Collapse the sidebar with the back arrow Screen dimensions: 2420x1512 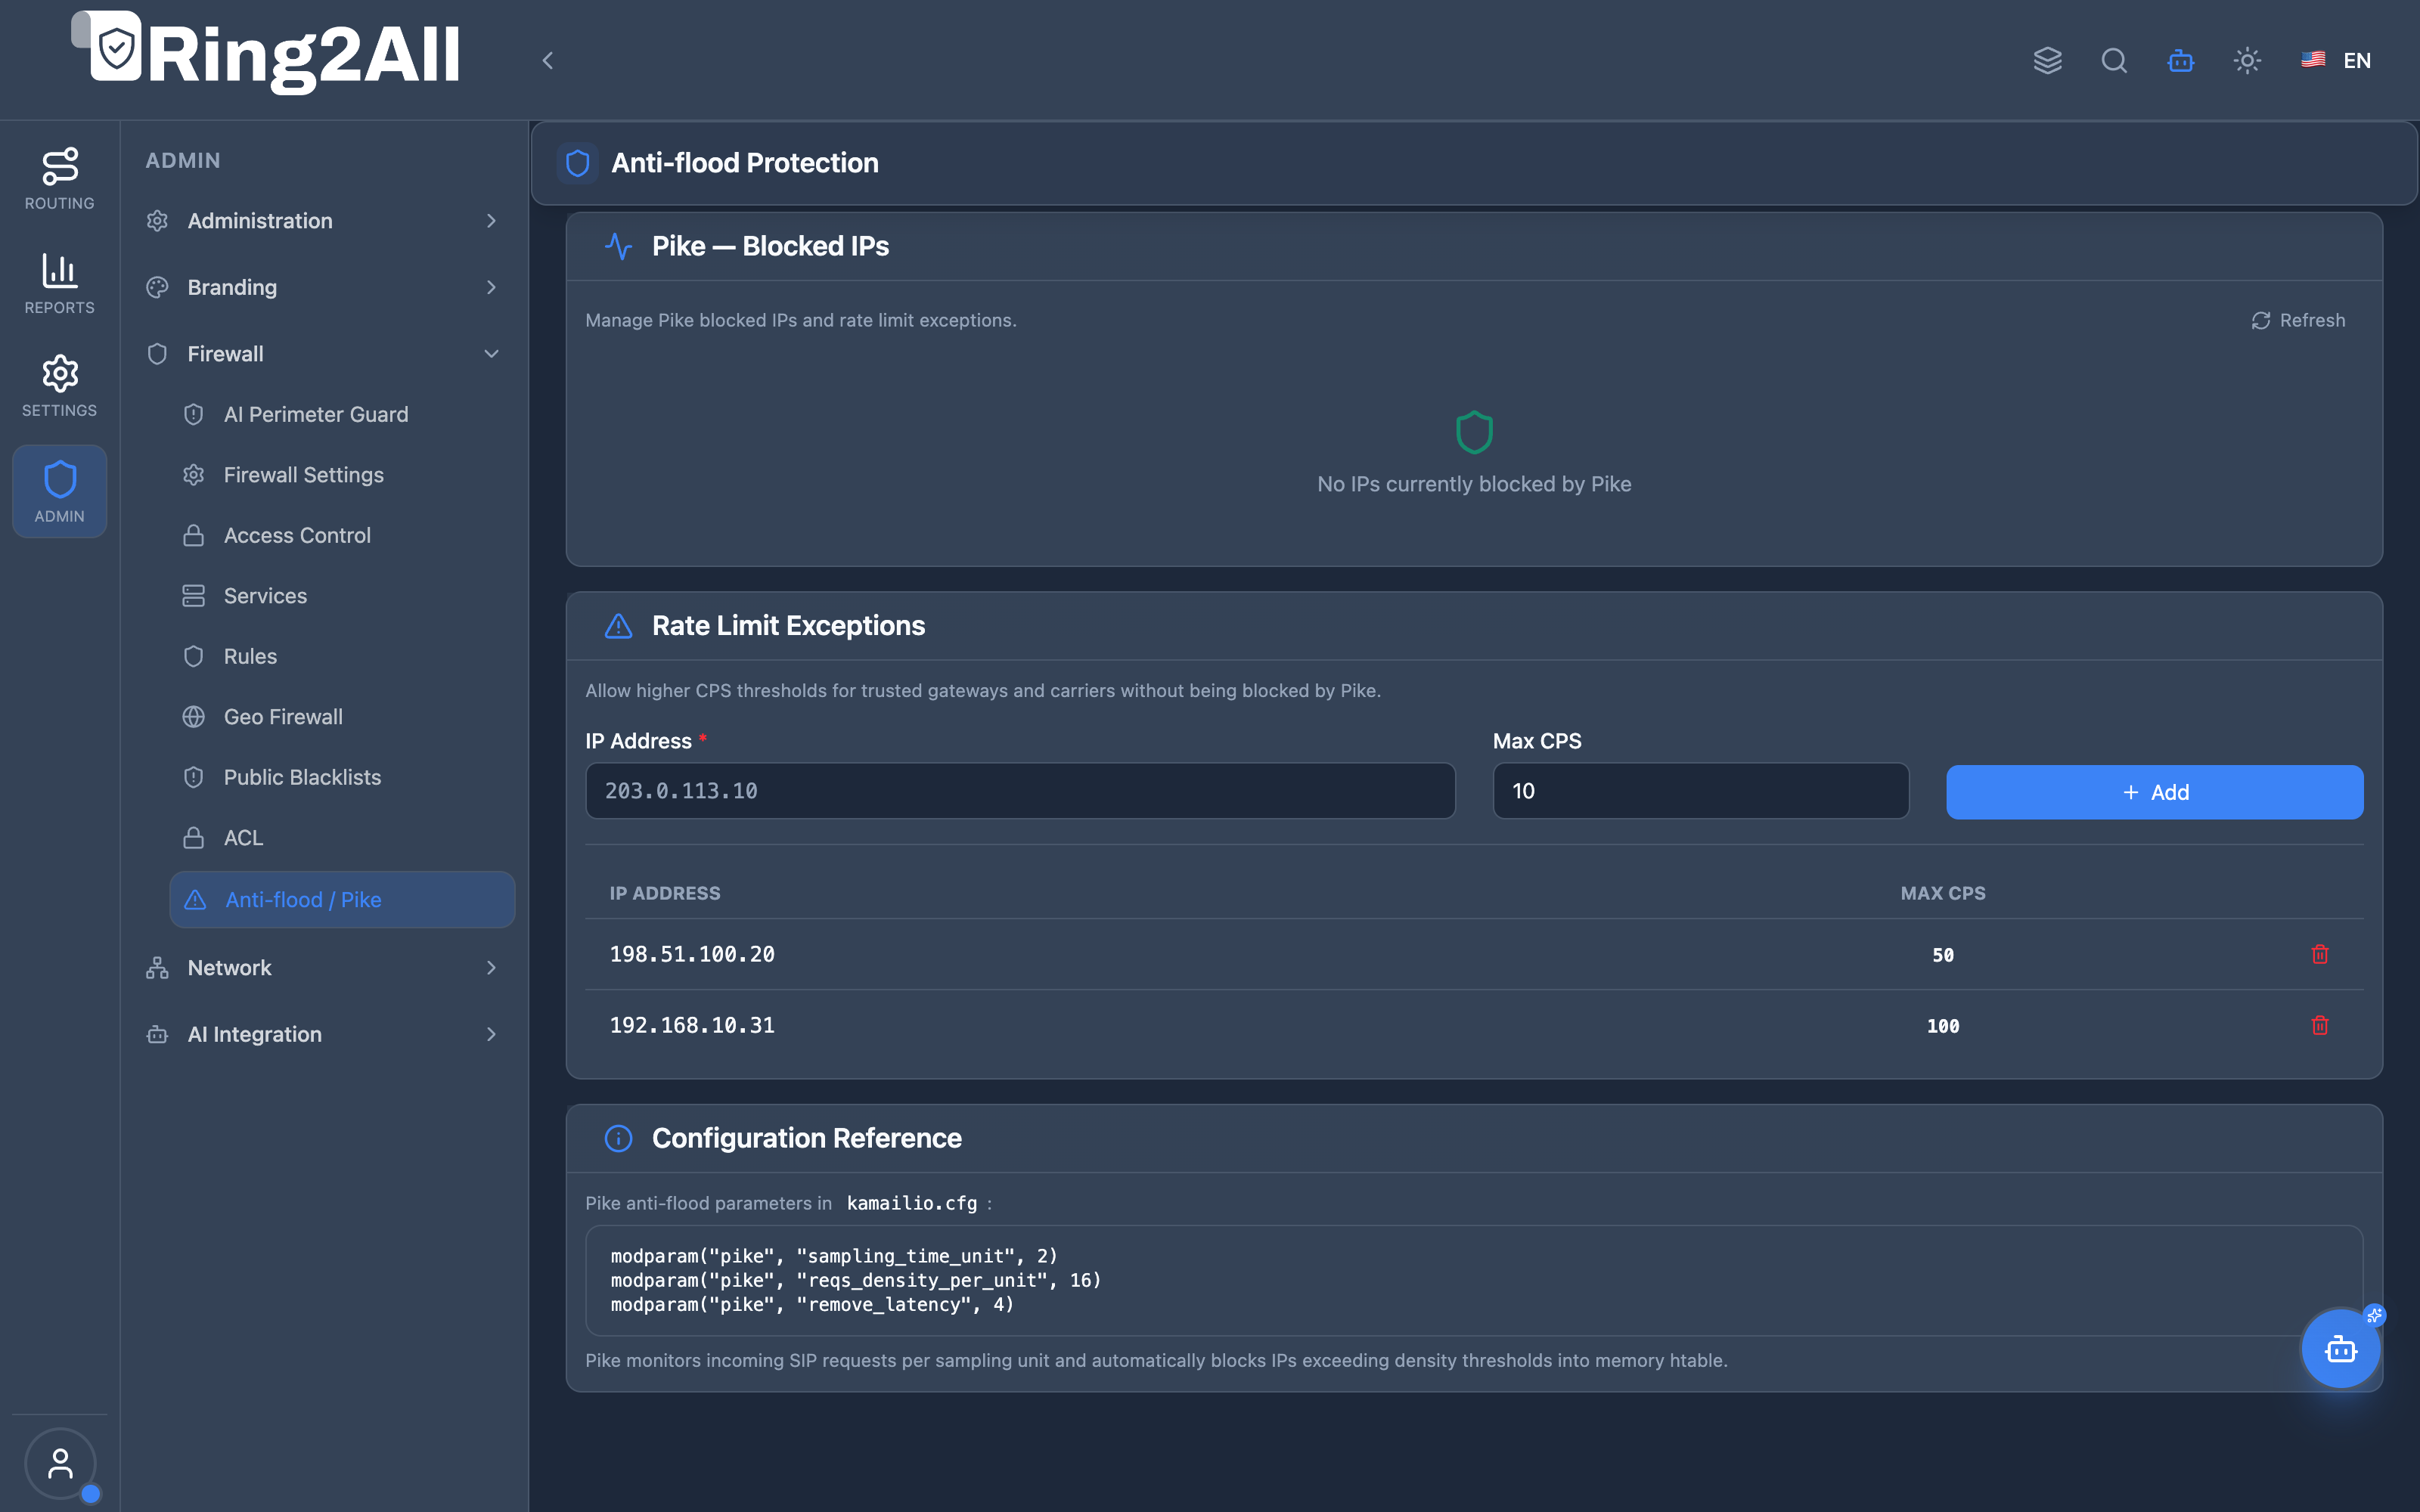click(x=547, y=61)
